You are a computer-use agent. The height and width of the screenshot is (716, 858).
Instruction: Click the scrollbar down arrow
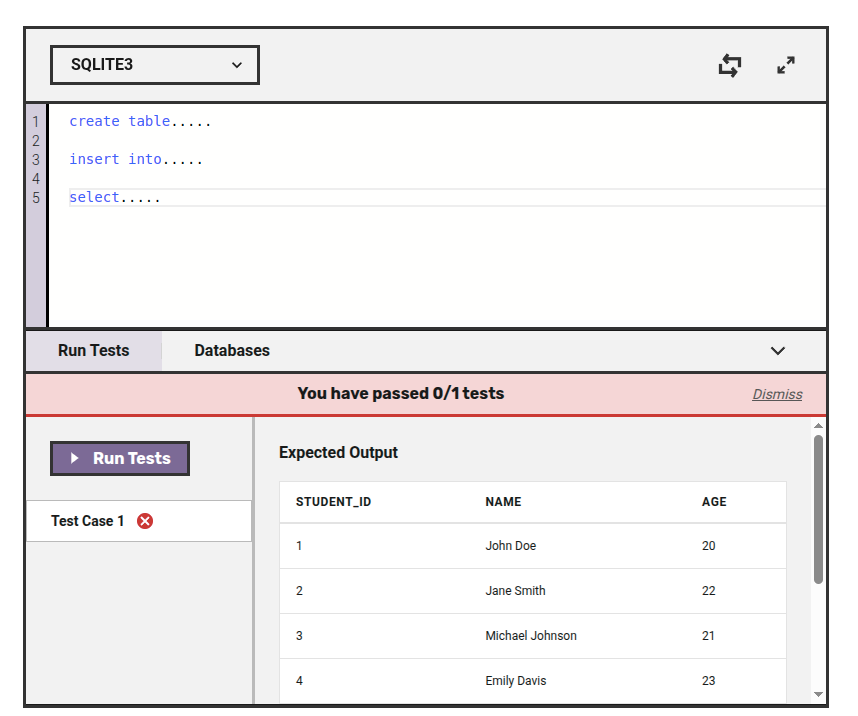click(818, 694)
